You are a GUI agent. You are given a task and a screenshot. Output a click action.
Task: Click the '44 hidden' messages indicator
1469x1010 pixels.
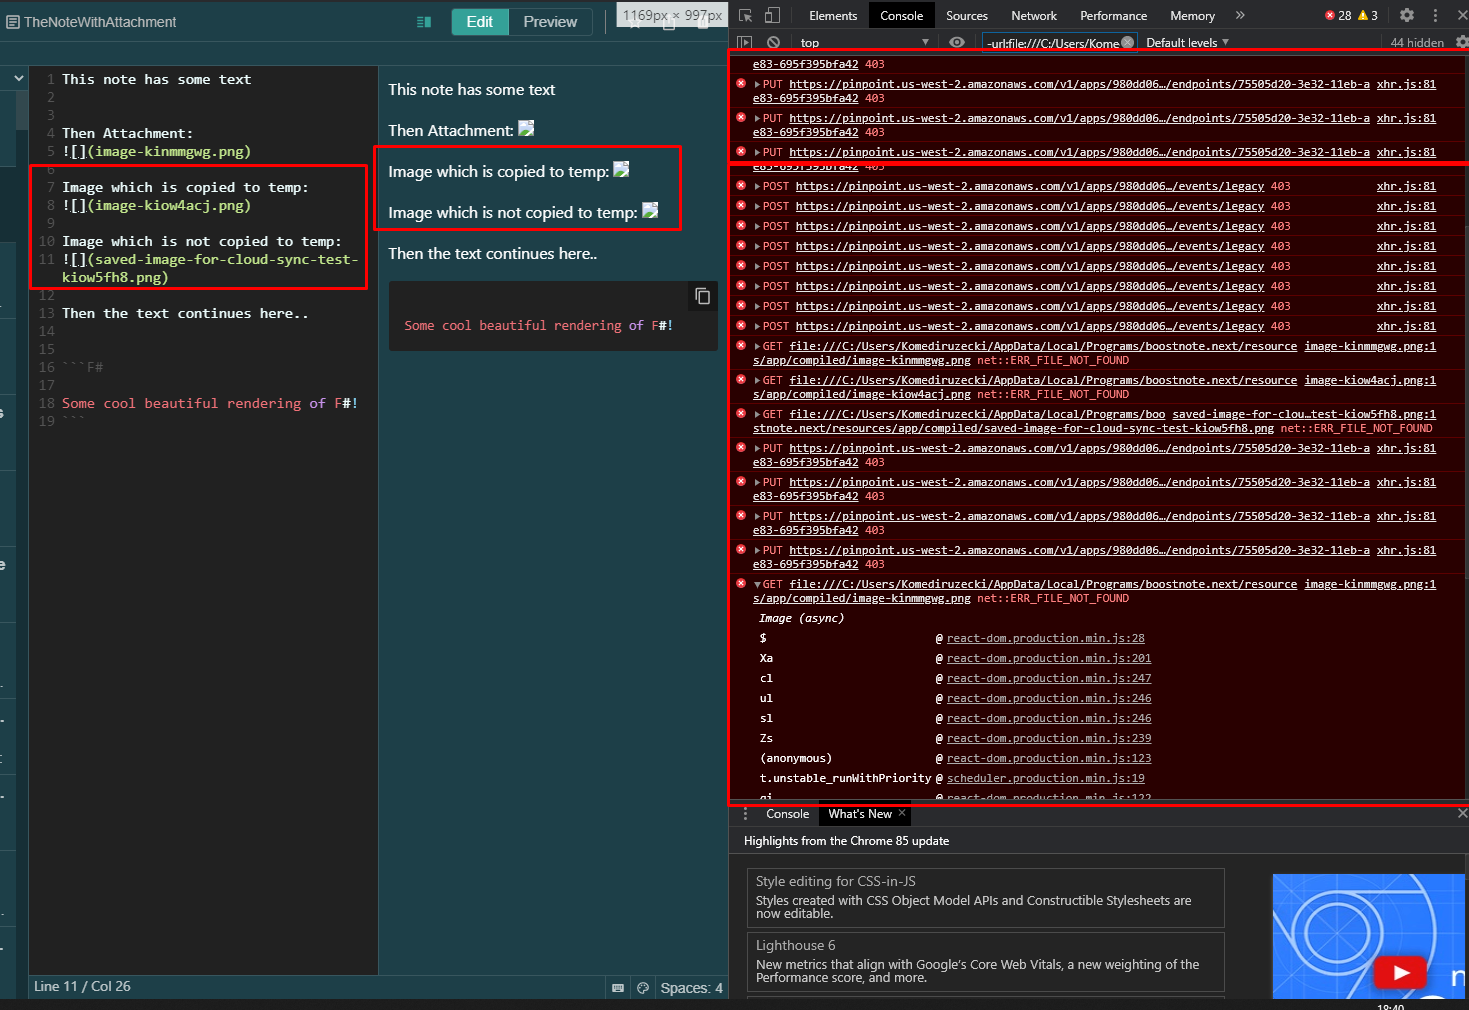pos(1417,42)
